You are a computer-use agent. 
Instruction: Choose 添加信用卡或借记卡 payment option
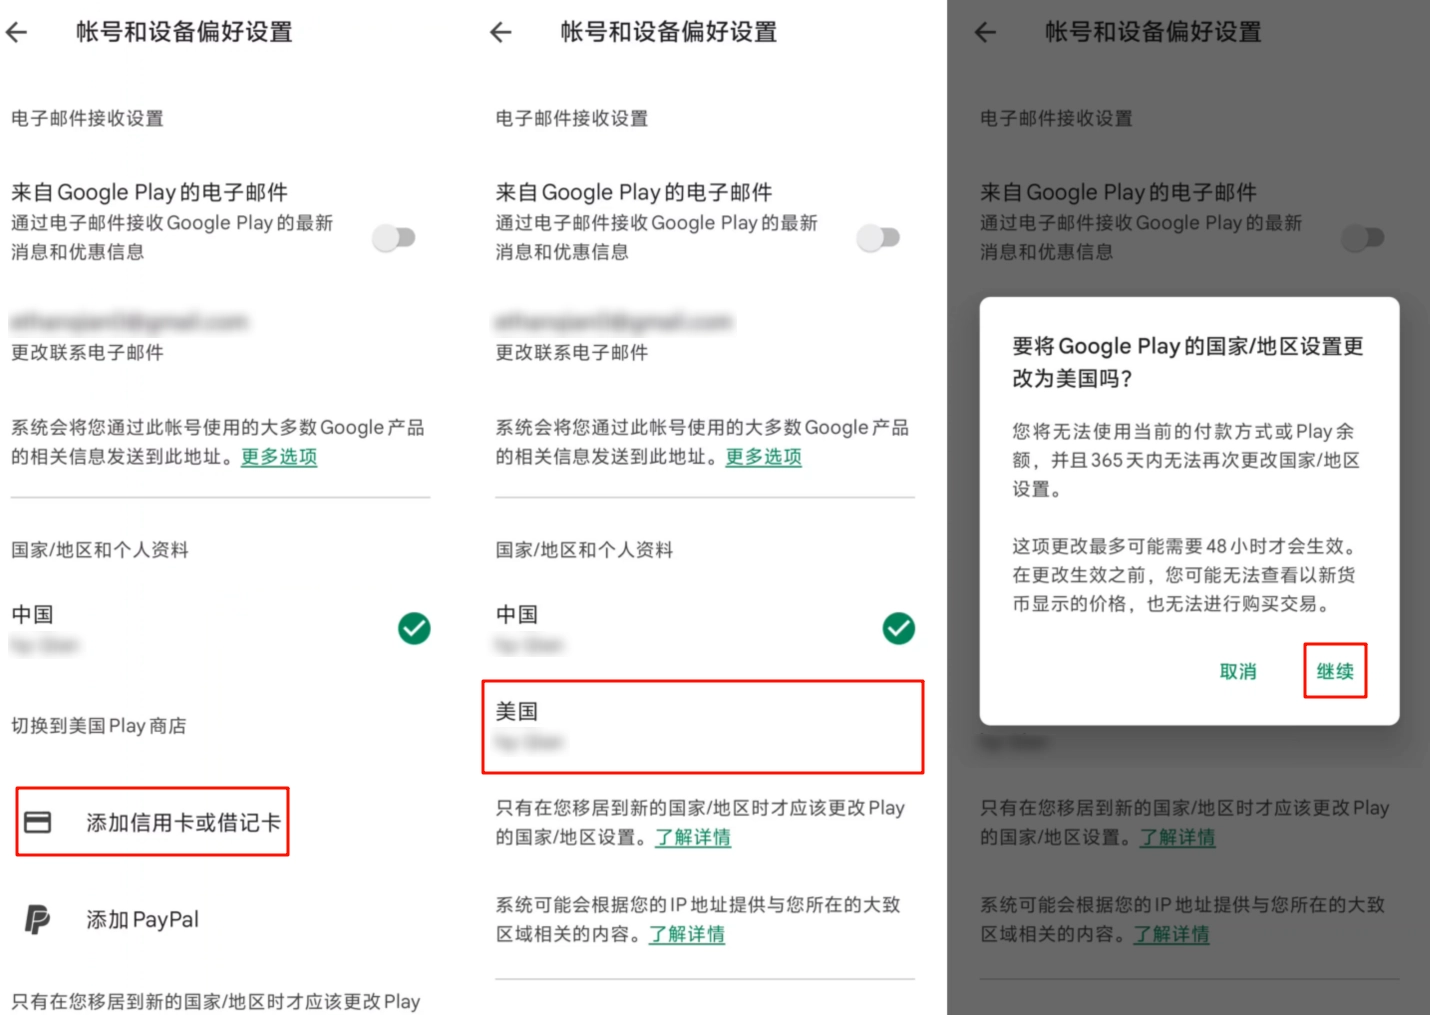click(183, 822)
